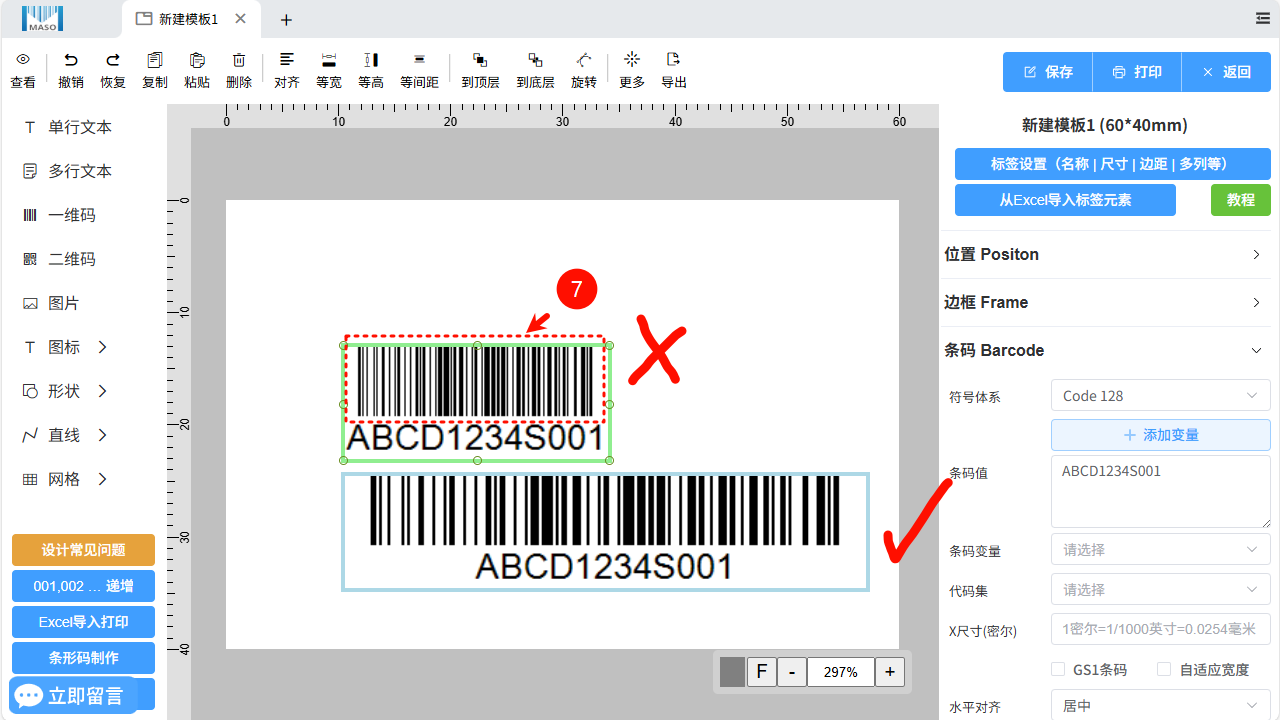This screenshot has height=720, width=1280.
Task: Add a 单行文本 single-line text element
Action: [x=68, y=127]
